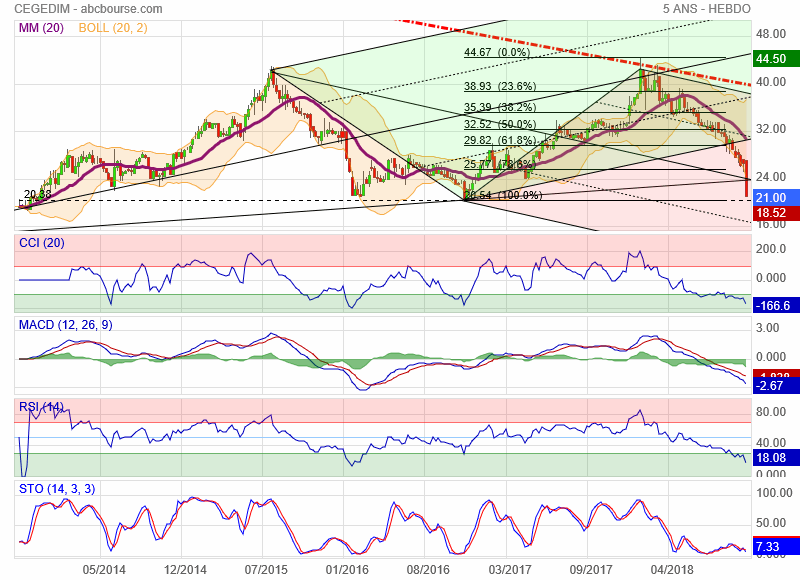The width and height of the screenshot is (800, 580).
Task: Click the 08/2016 date label
Action: click(428, 569)
